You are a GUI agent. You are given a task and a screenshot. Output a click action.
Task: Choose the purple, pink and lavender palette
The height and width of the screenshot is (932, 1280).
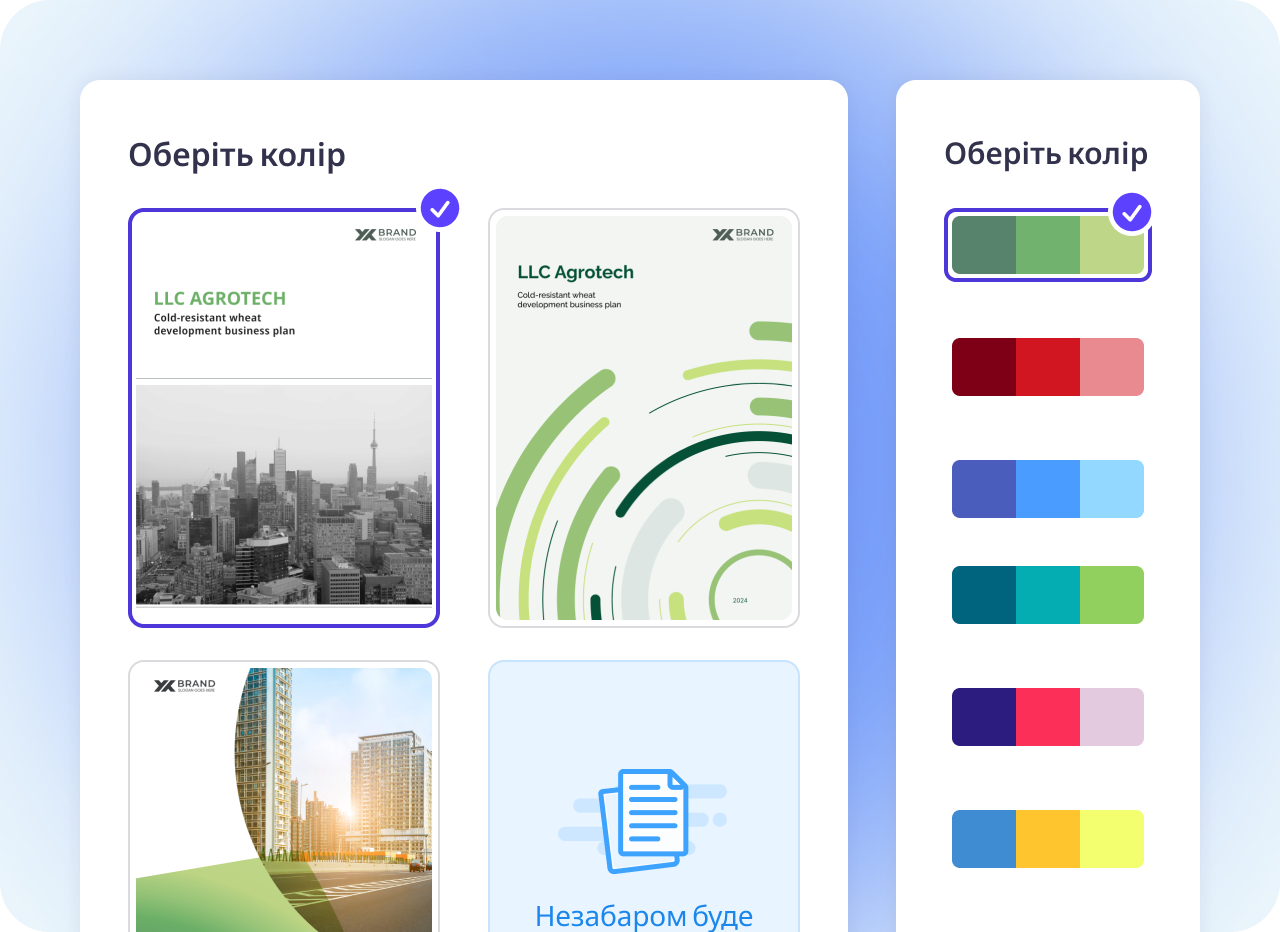pyautogui.click(x=1047, y=717)
